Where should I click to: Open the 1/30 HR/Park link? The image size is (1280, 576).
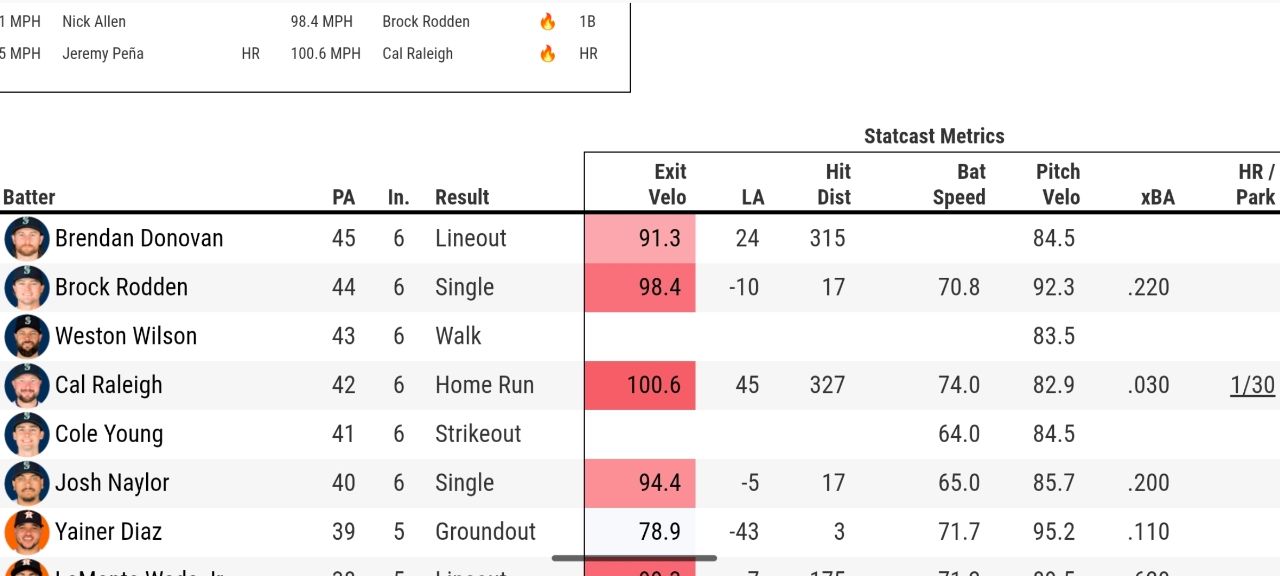[1252, 385]
